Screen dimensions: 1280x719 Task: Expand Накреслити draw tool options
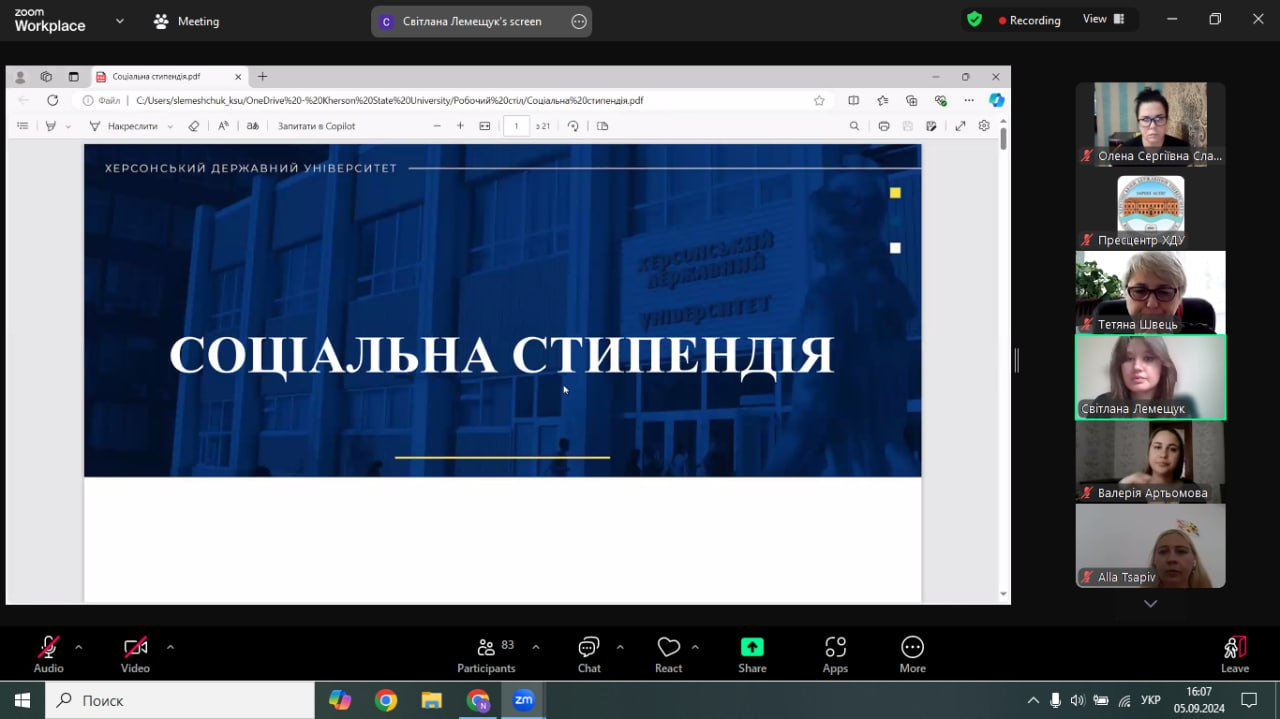click(x=170, y=127)
